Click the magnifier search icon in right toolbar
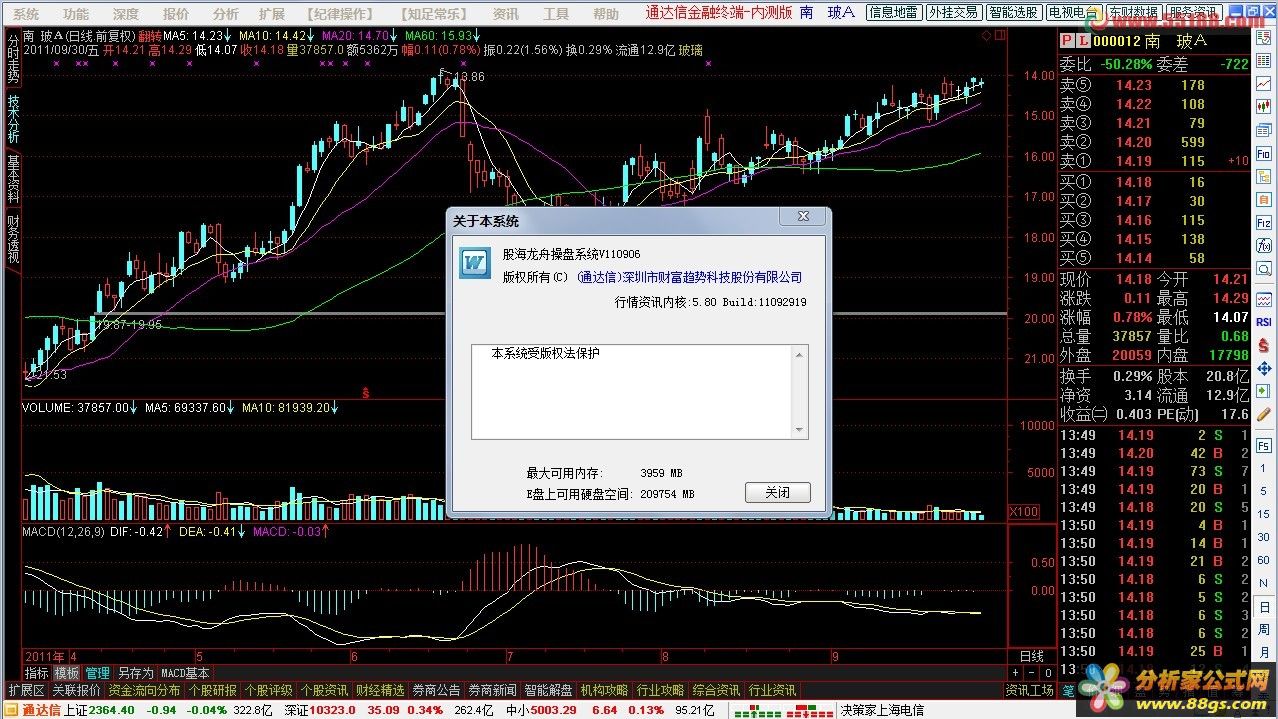1278x719 pixels. (x=1264, y=270)
